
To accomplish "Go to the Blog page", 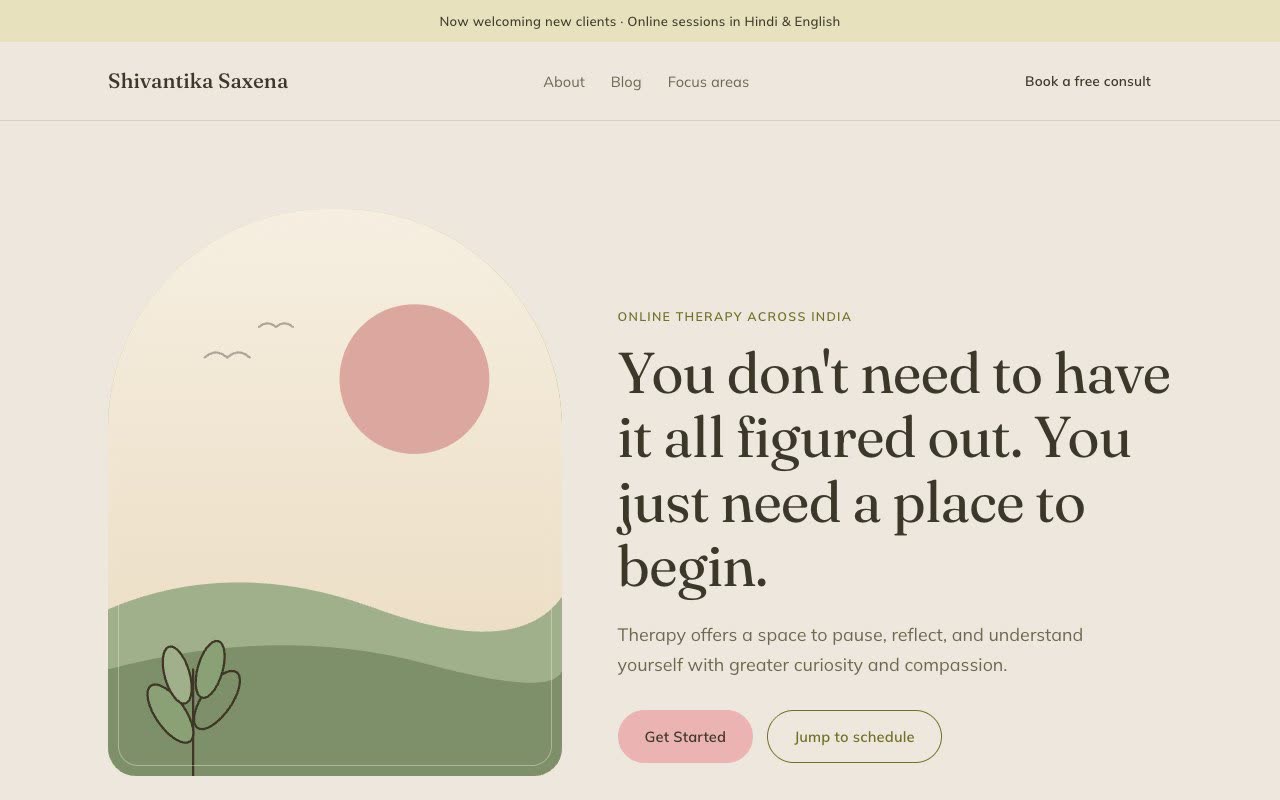I will click(x=626, y=82).
